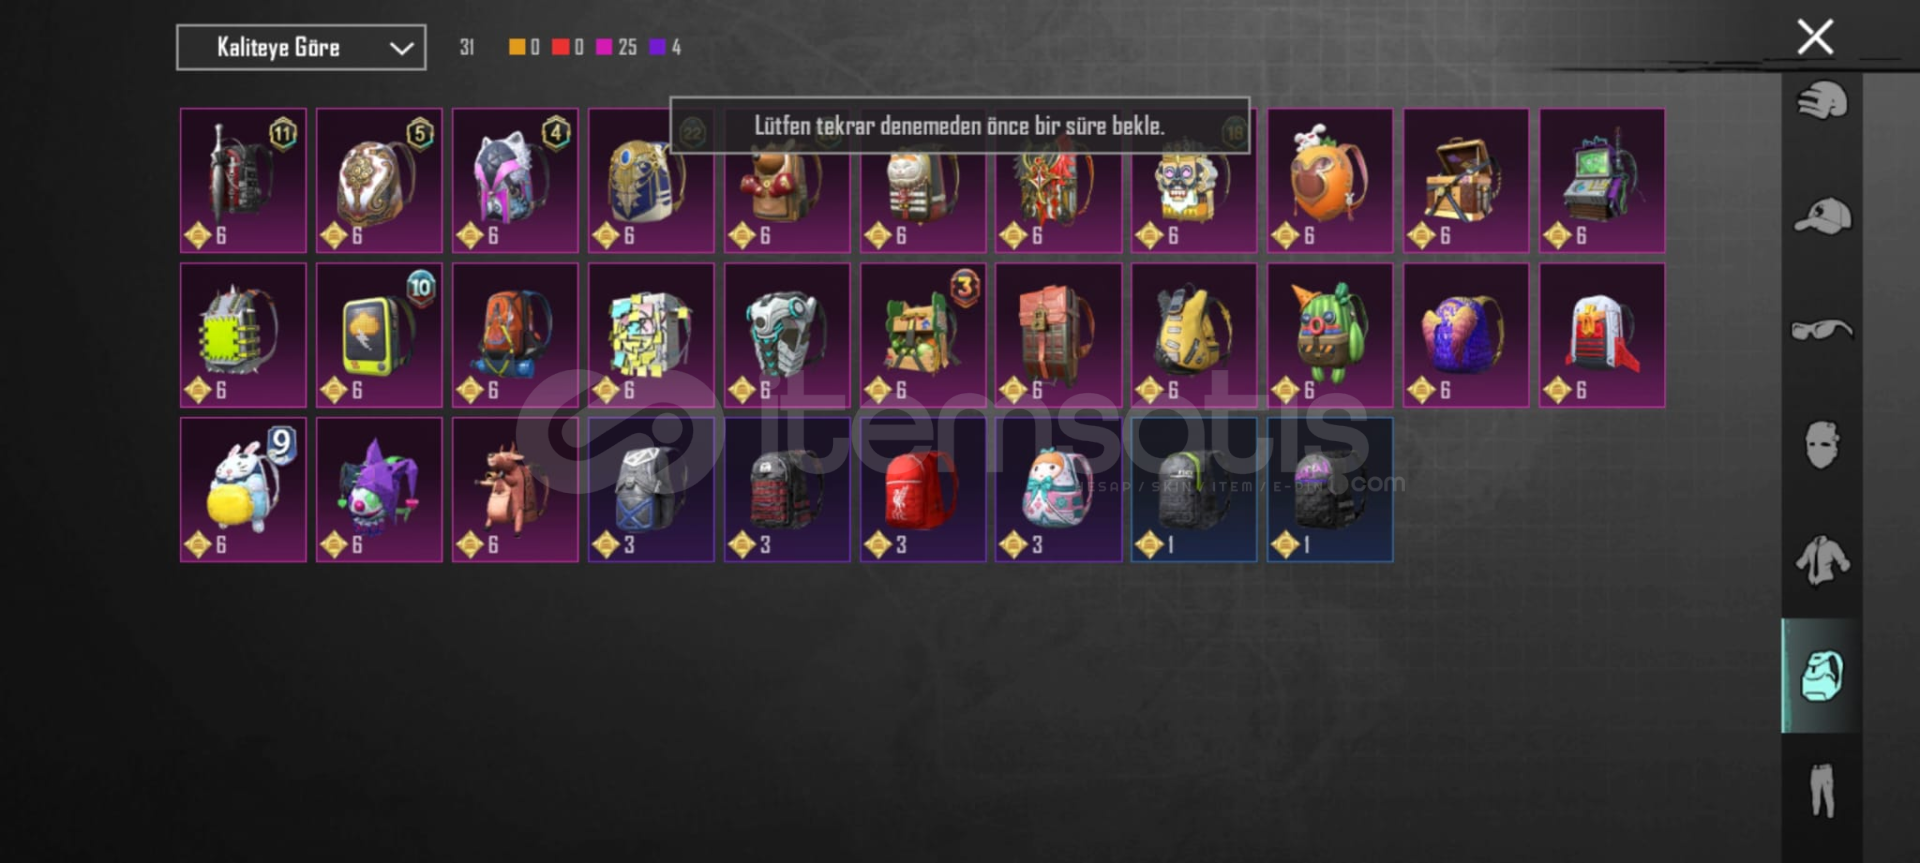
Task: Filter by the purple quality swatch
Action: 657,47
